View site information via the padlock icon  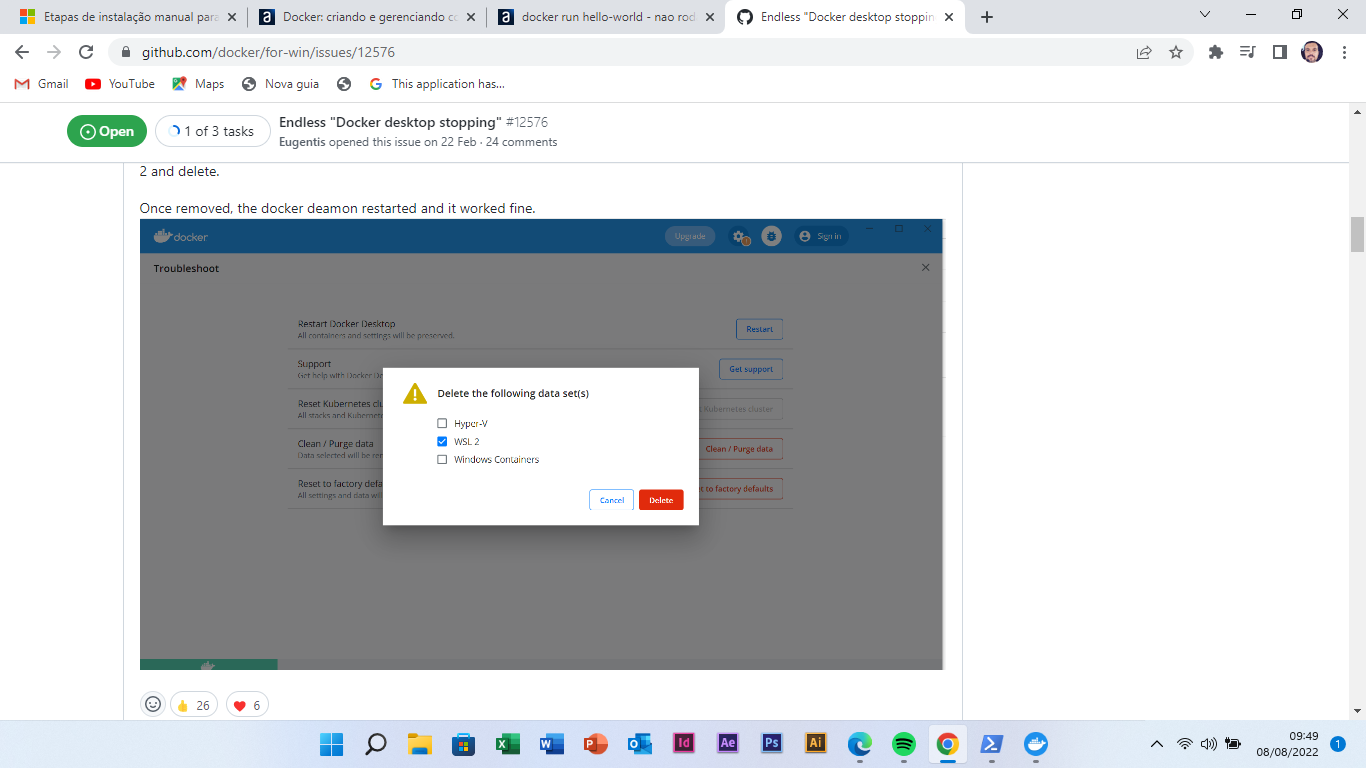coord(125,52)
